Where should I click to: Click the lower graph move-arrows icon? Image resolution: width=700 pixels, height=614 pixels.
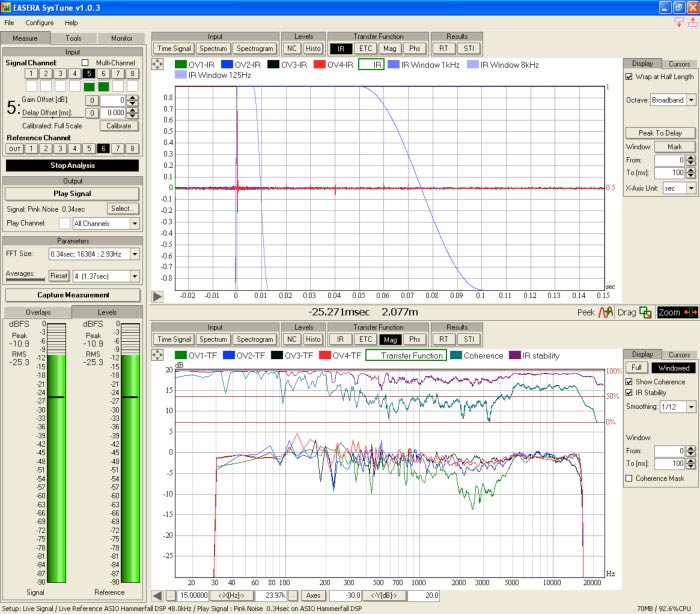coord(158,355)
